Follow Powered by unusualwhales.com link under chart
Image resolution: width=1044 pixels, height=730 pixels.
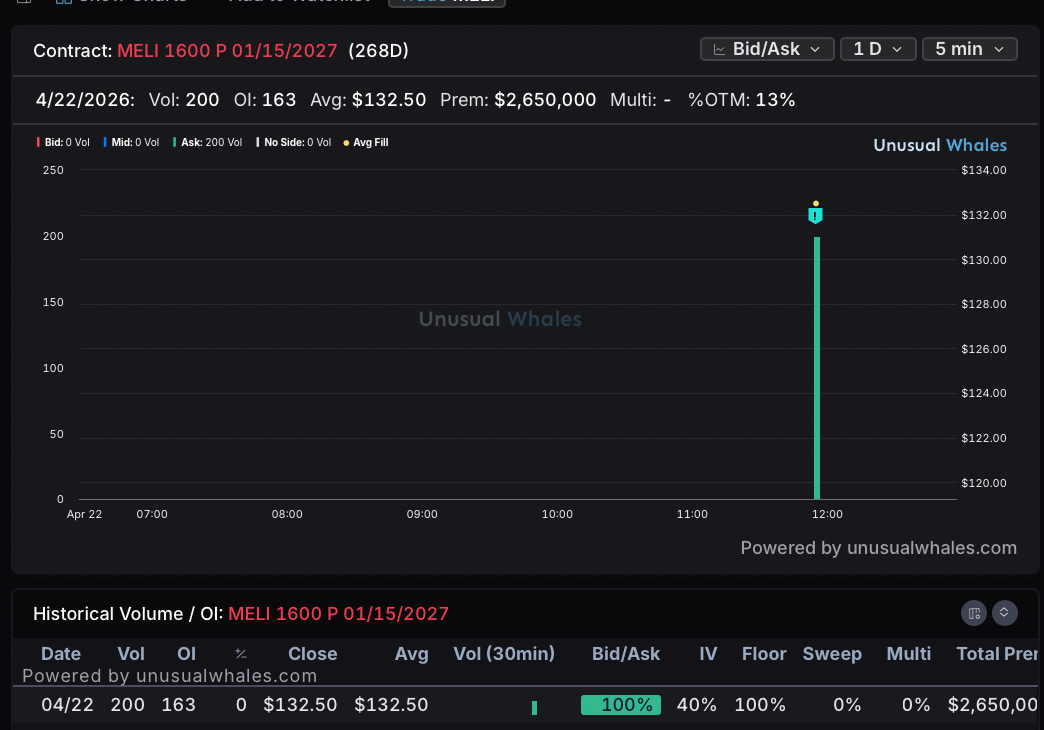click(x=878, y=548)
